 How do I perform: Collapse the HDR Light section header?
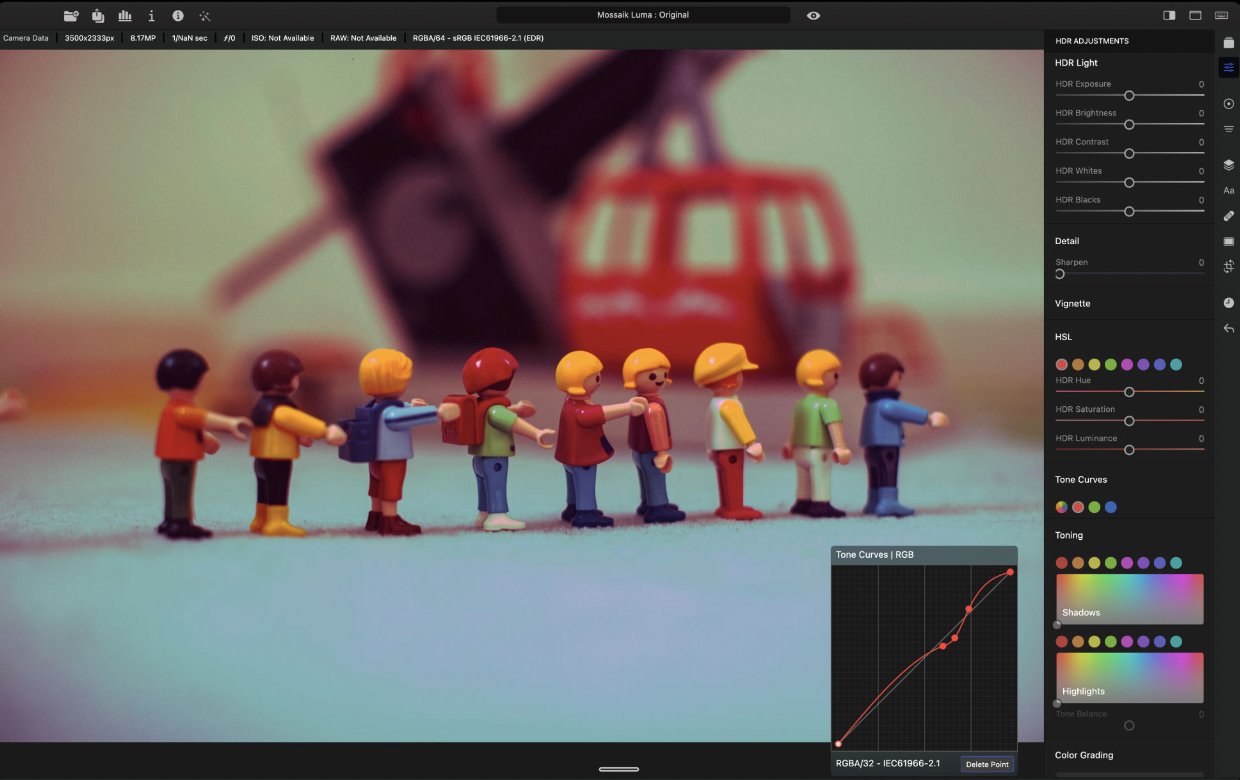[x=1076, y=62]
